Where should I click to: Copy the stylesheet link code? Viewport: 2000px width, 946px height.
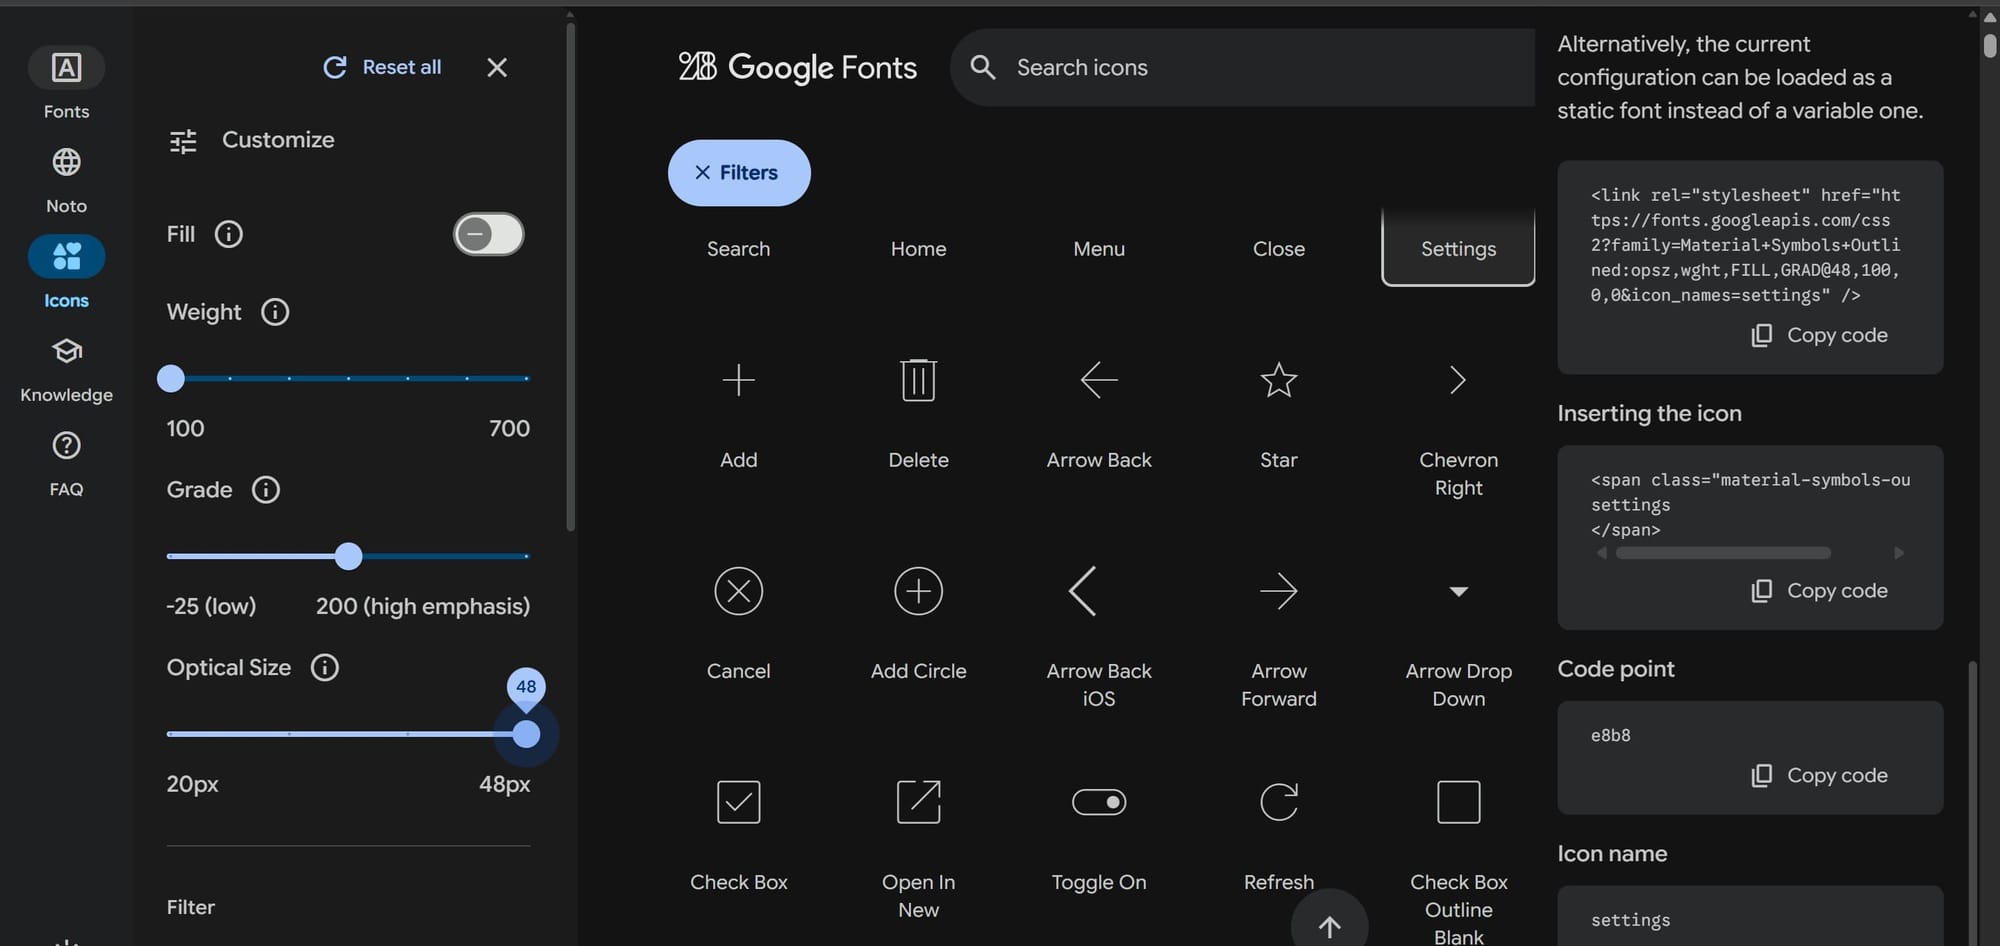[1820, 335]
